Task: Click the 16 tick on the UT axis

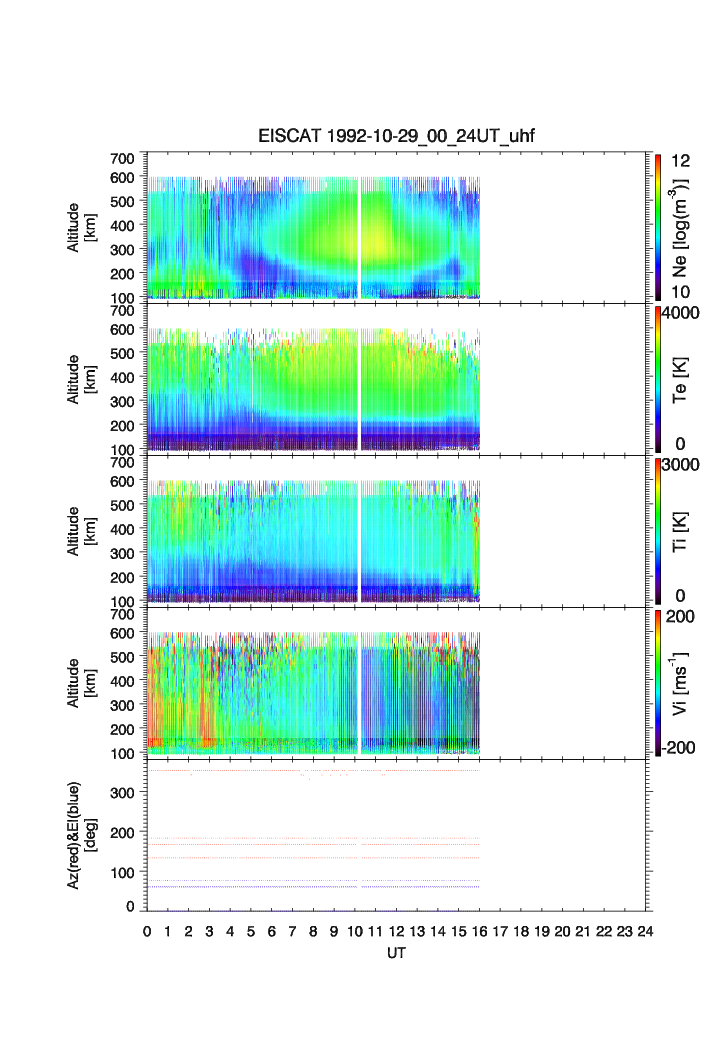Action: point(479,931)
